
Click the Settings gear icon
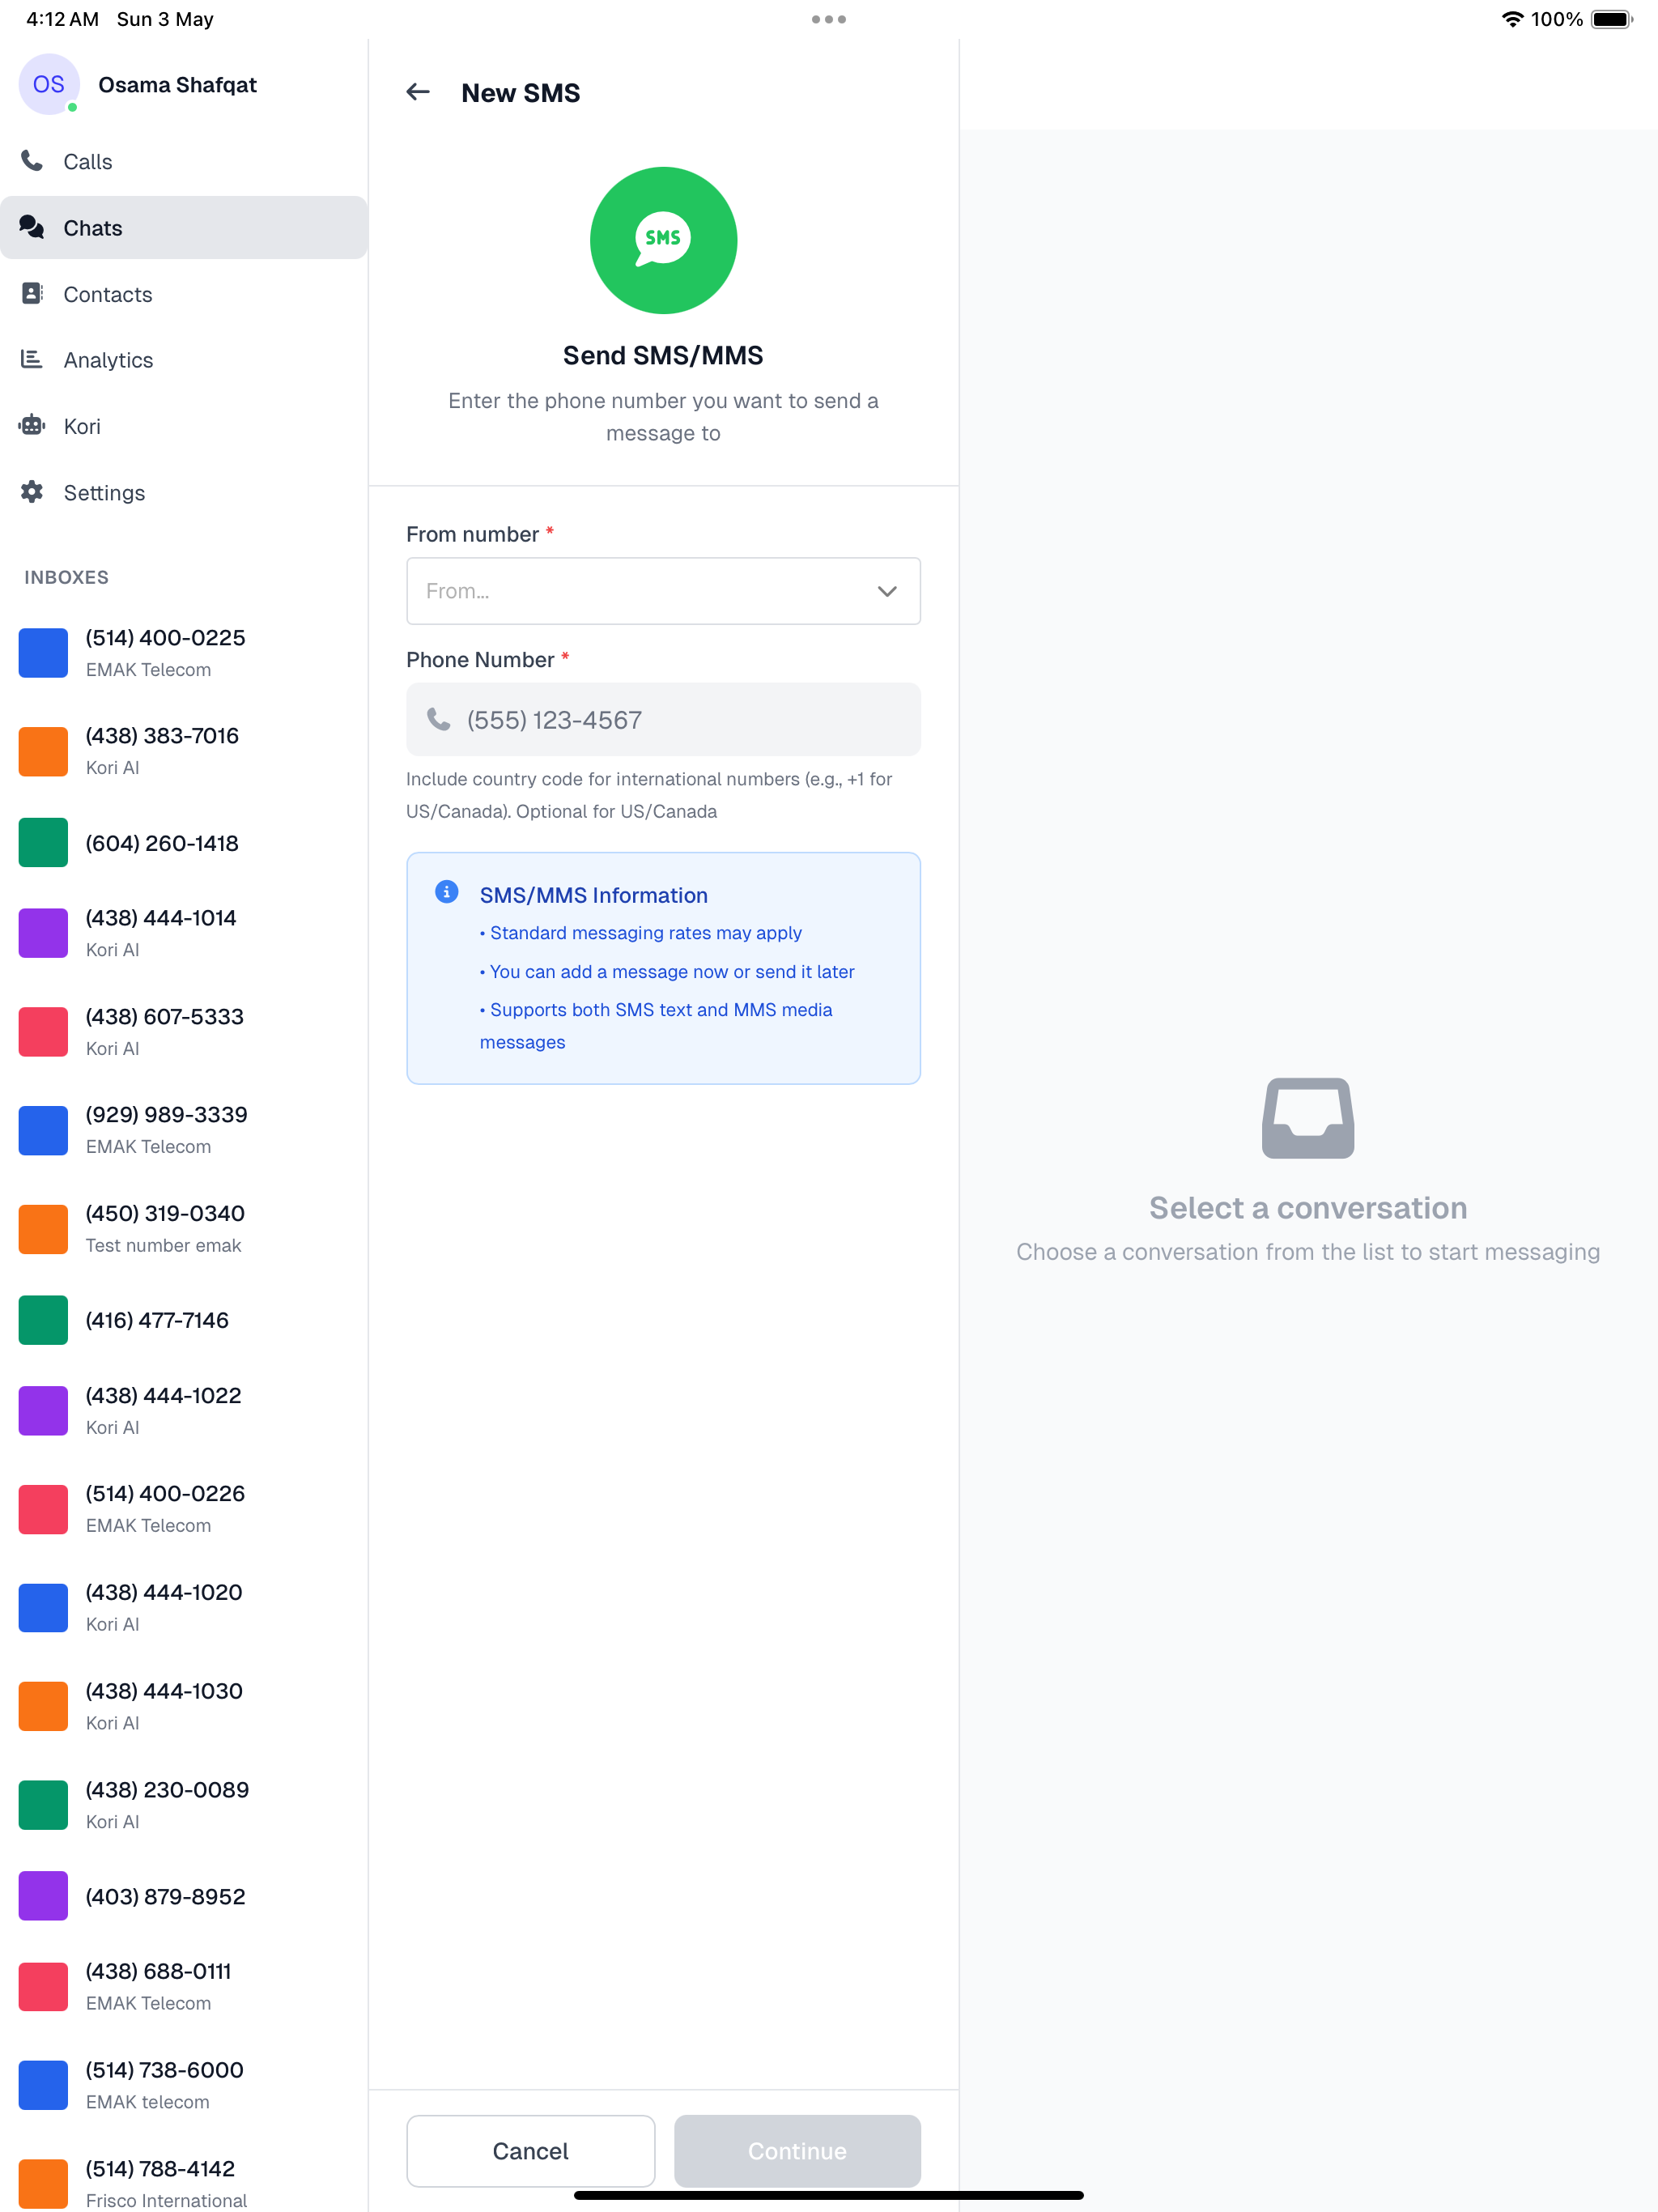[x=32, y=492]
